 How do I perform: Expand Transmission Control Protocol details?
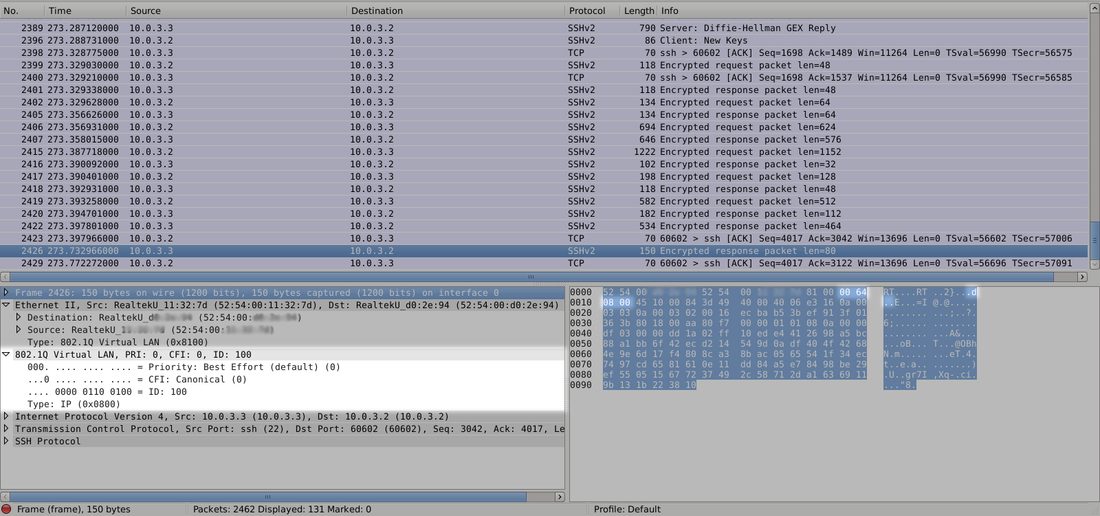point(6,428)
